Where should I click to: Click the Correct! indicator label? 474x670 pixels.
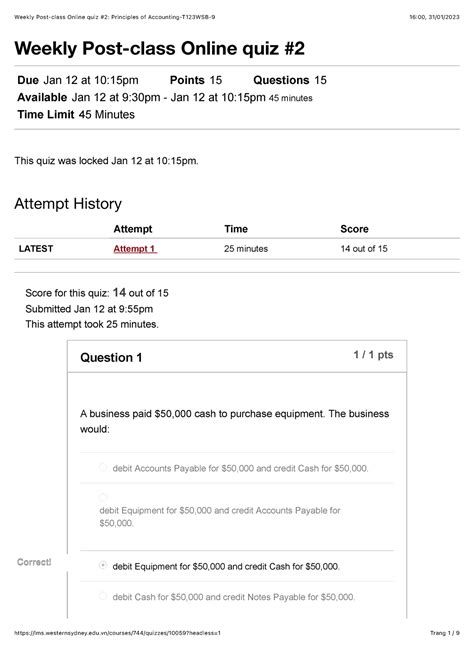(34, 562)
